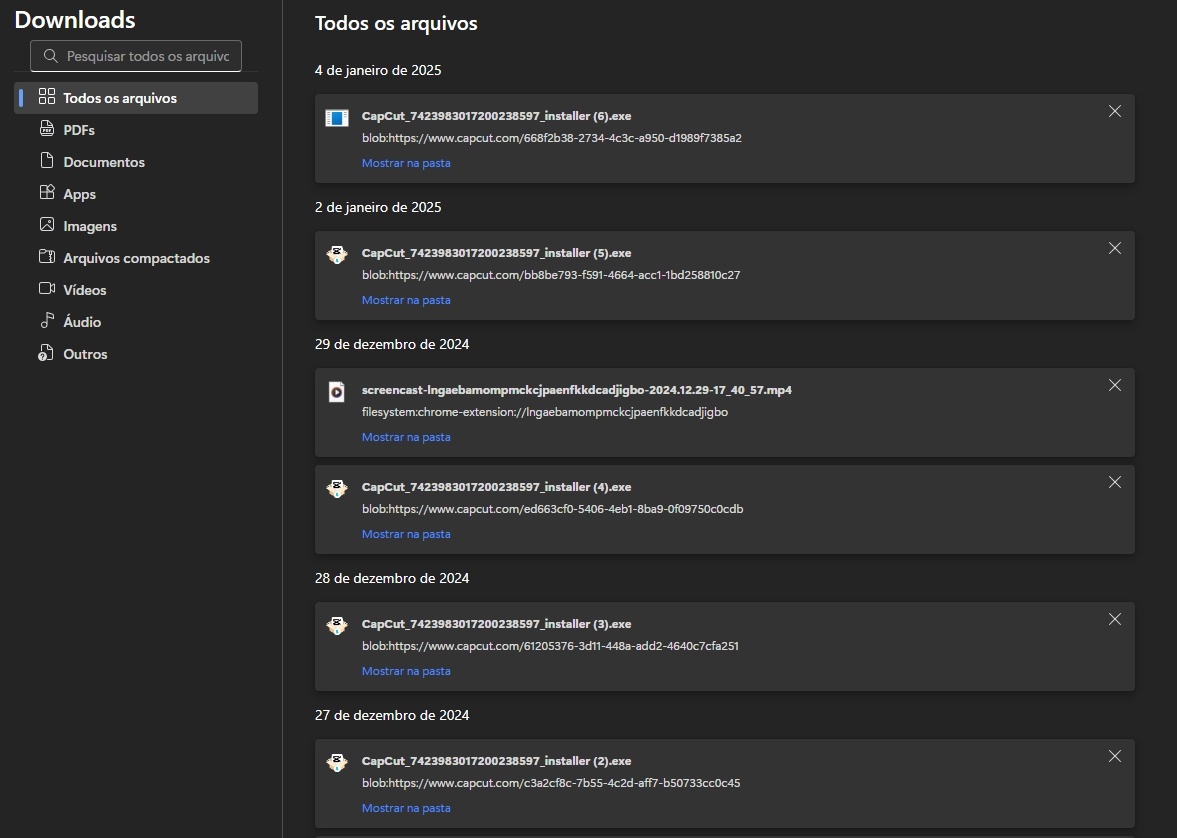Click the installer (3).exe CapCut icon
Screen dimensions: 1177x838
(x=337, y=625)
